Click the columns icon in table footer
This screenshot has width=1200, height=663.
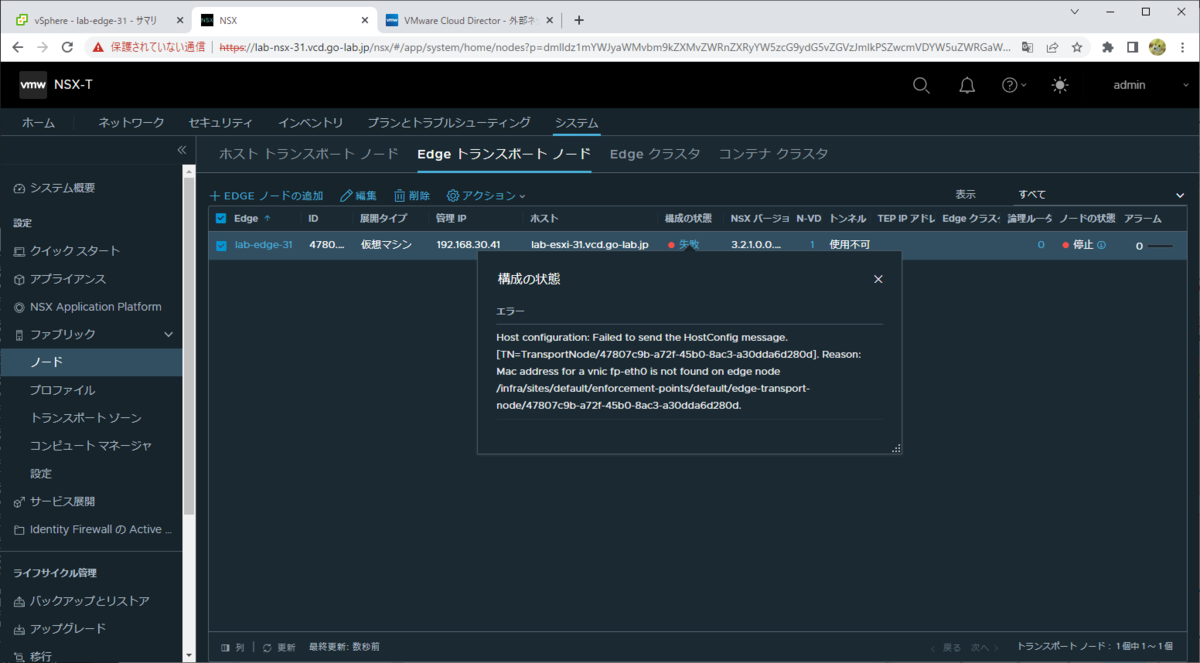click(x=225, y=648)
